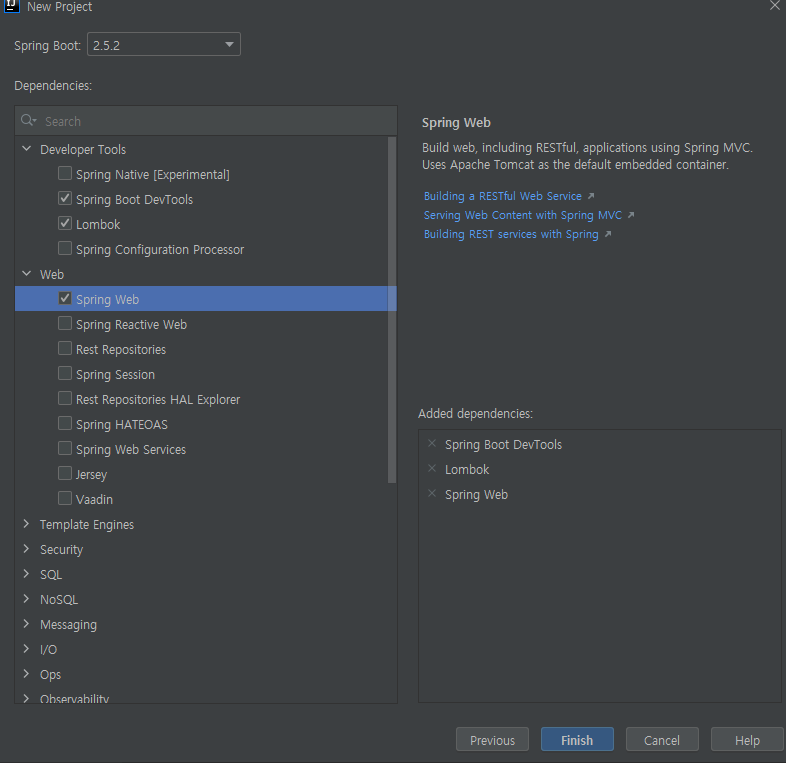Expand the Observability group
This screenshot has height=763, width=786.
(x=27, y=698)
